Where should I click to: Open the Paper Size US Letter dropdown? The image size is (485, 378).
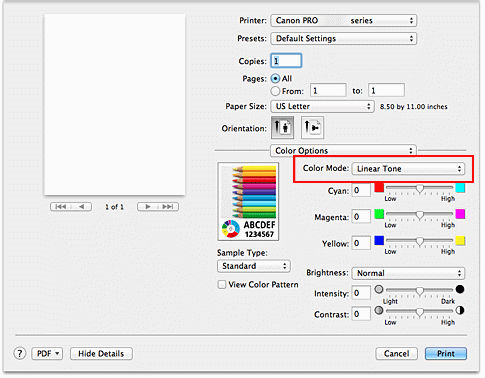pyautogui.click(x=322, y=106)
